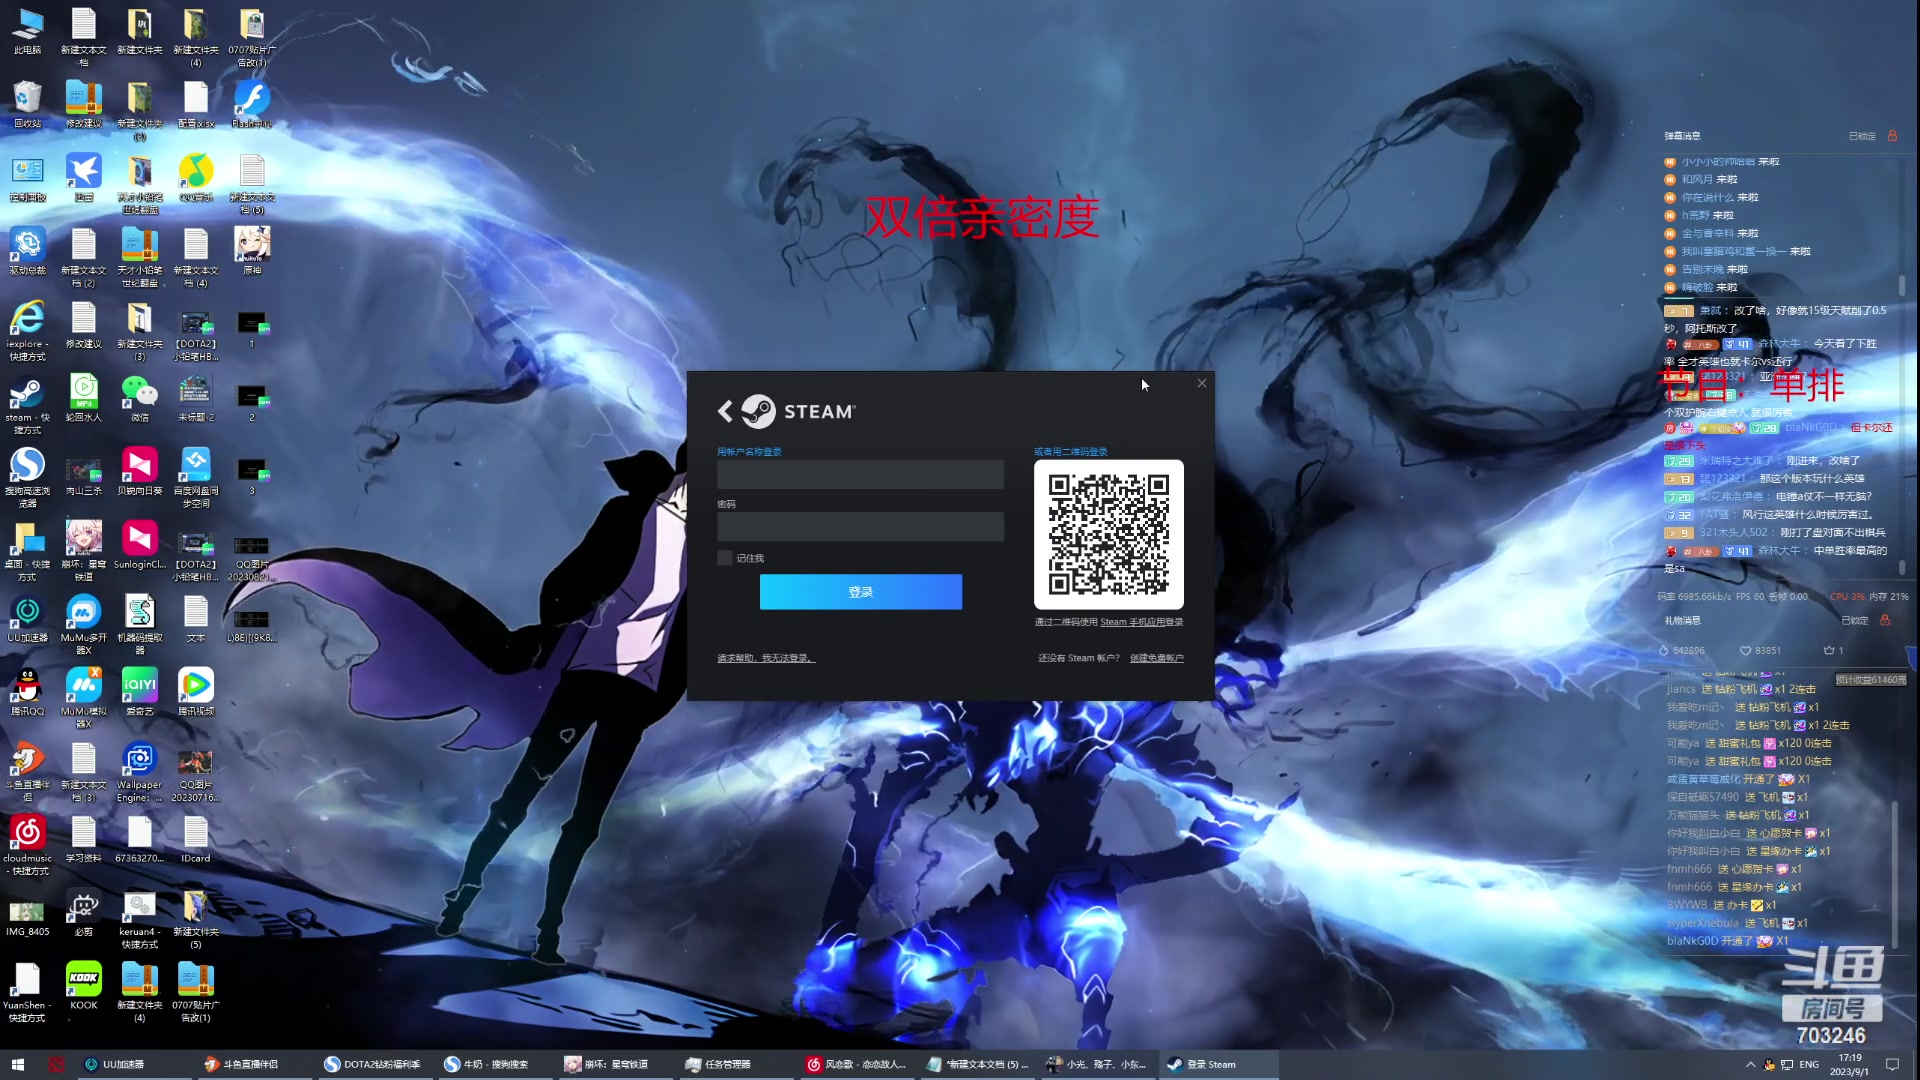Select the 机器码提取器 desktop icon
This screenshot has height=1080, width=1920.
140,625
